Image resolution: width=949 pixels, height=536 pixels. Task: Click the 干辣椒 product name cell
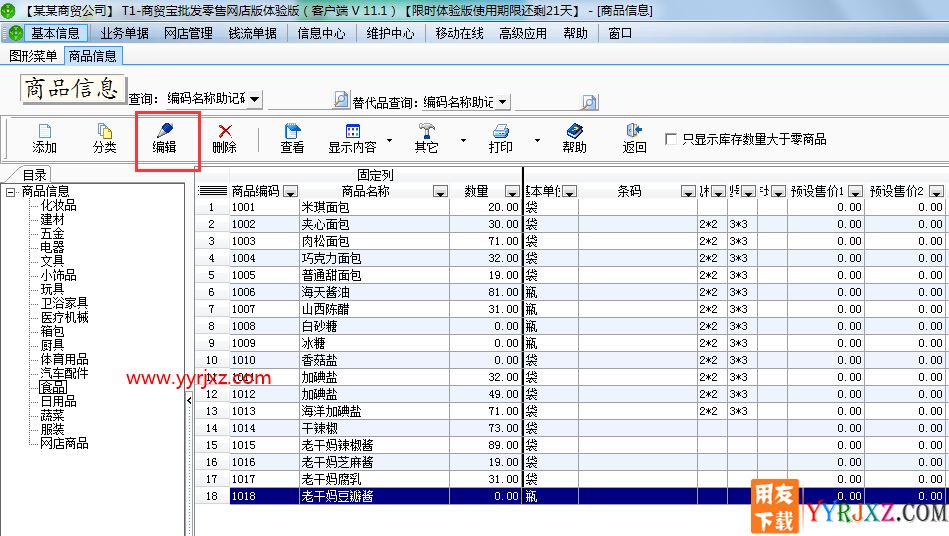coord(374,428)
